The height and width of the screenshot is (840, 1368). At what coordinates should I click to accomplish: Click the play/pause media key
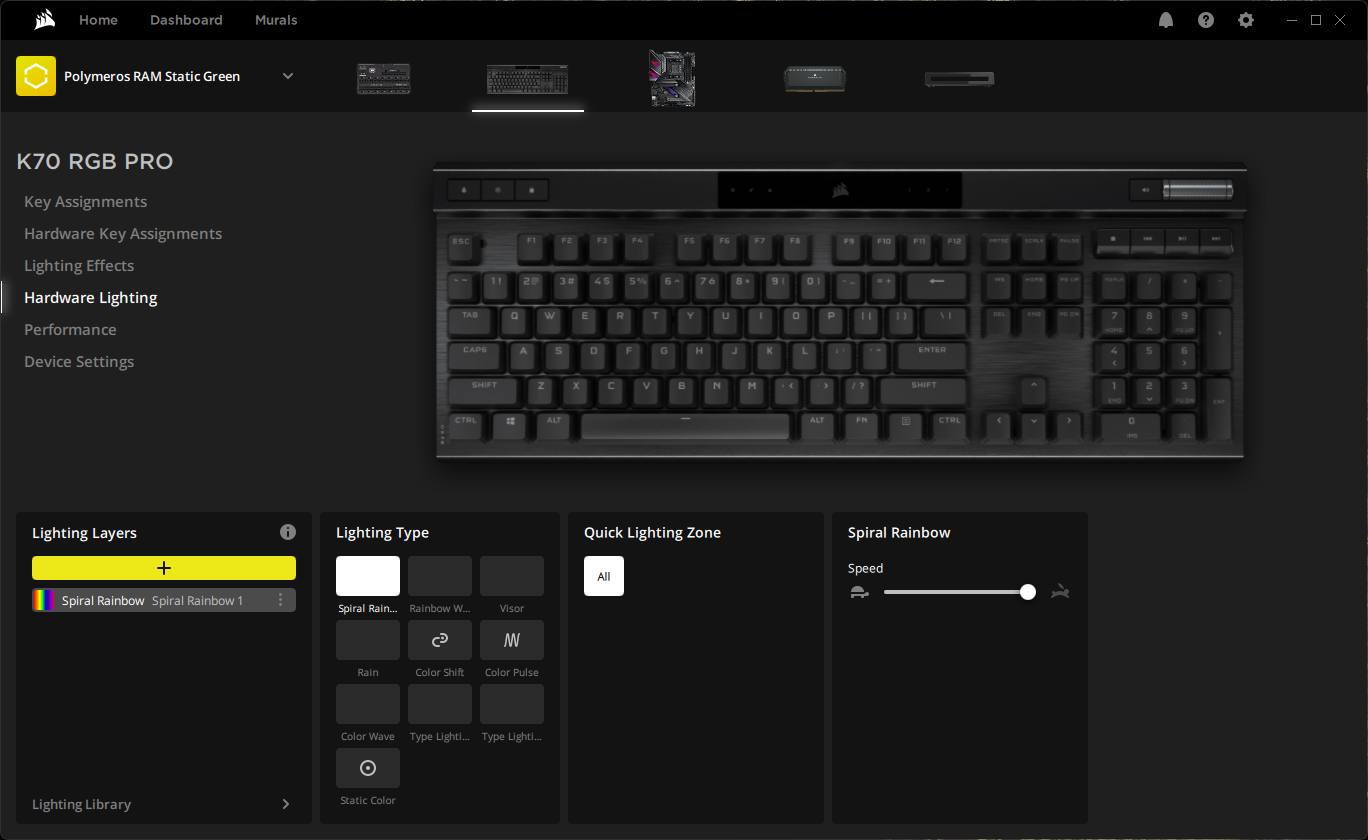(x=1182, y=239)
